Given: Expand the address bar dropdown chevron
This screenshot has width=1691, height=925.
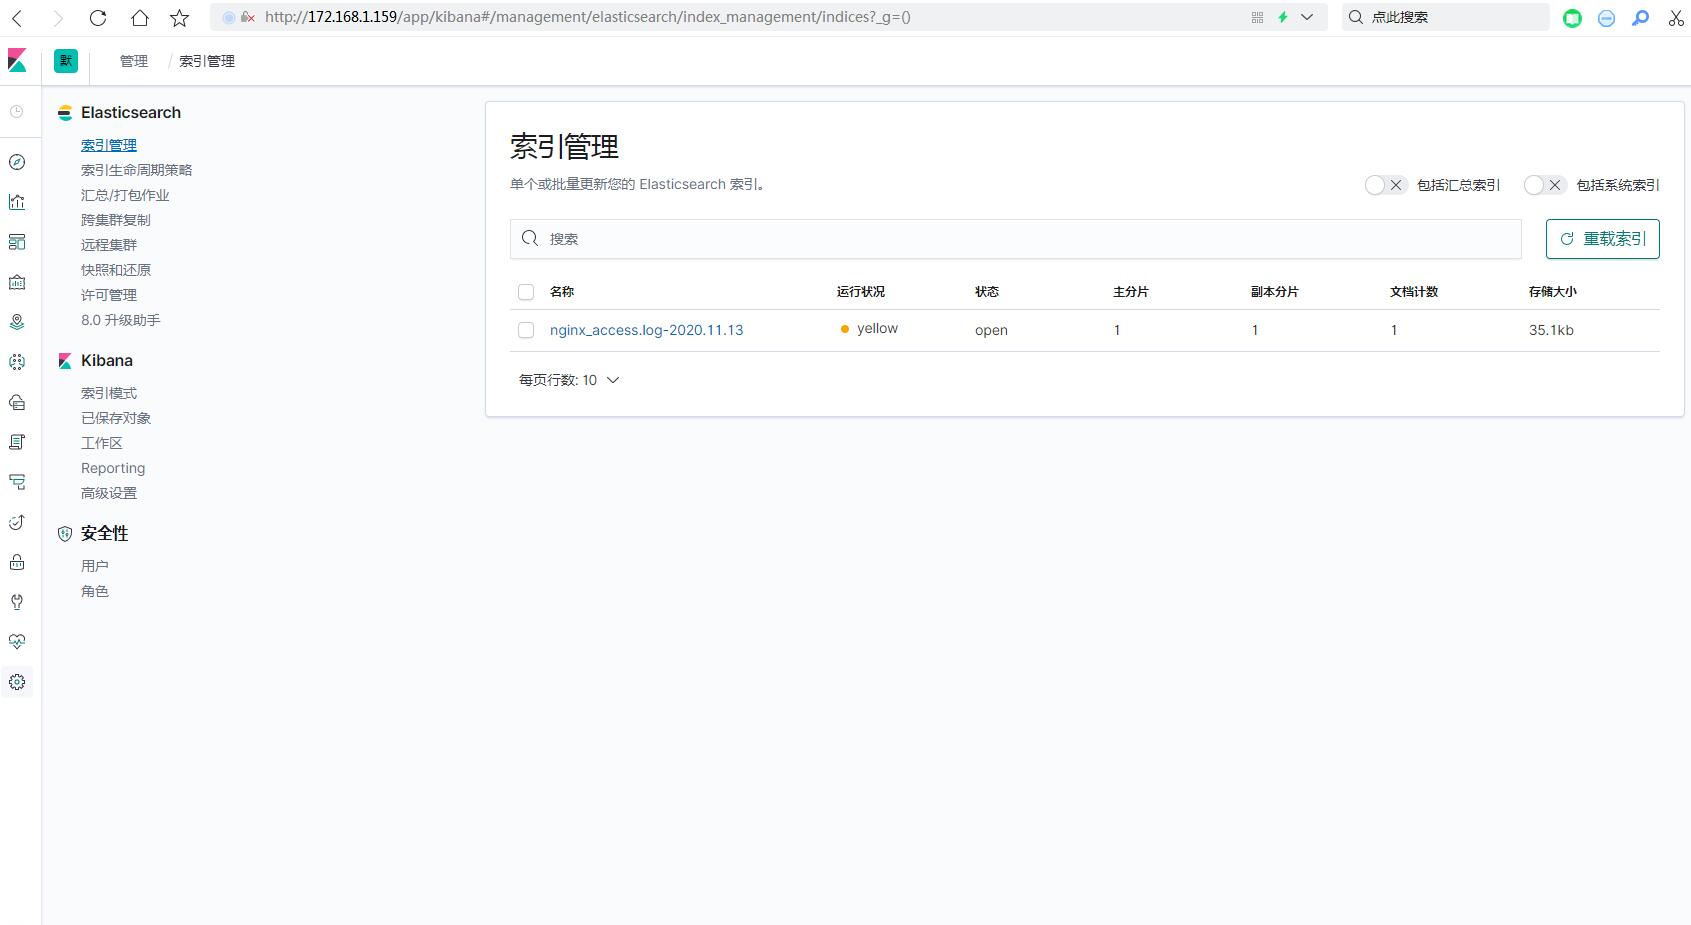Looking at the screenshot, I should (x=1307, y=17).
